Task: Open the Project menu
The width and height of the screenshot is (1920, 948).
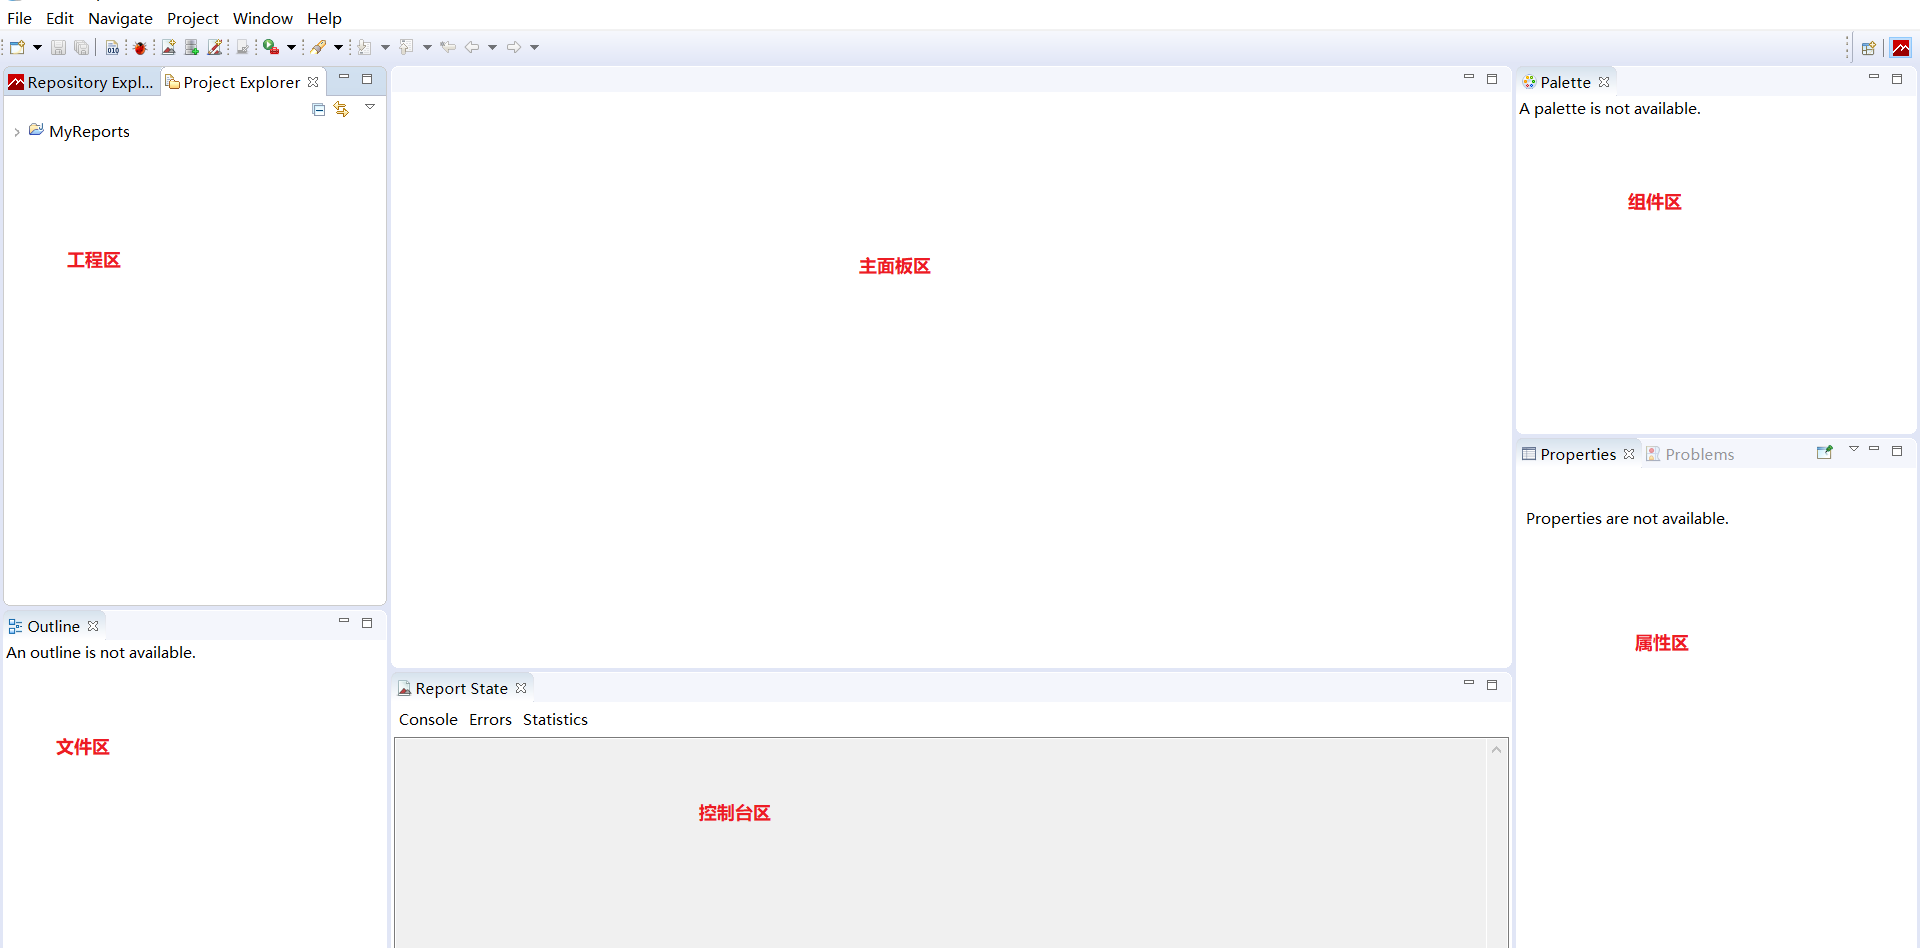Action: pos(193,18)
